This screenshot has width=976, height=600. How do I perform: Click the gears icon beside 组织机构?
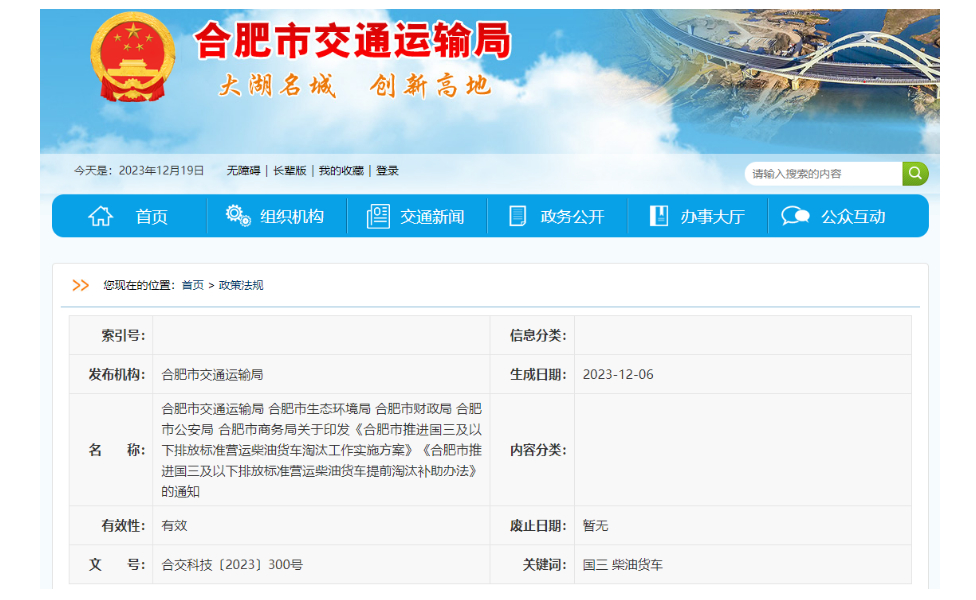[238, 216]
